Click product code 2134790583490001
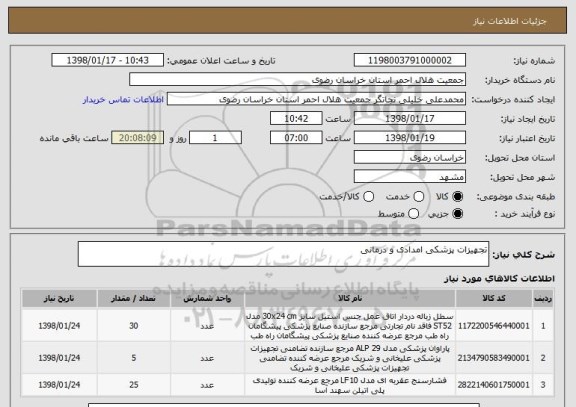 tap(494, 358)
